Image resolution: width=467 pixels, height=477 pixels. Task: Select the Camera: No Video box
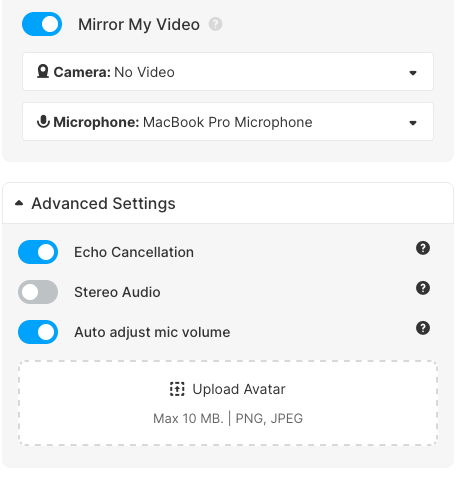pyautogui.click(x=228, y=71)
